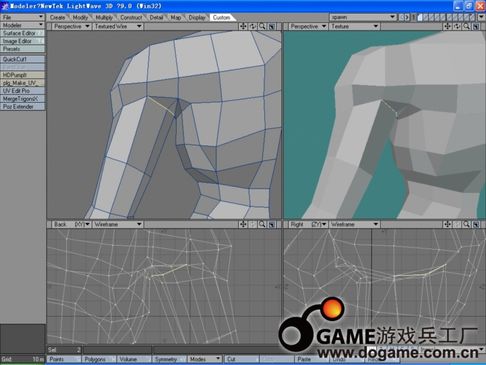The width and height of the screenshot is (486, 365).
Task: Maximize the Back wireframe viewport
Action: coord(272,225)
